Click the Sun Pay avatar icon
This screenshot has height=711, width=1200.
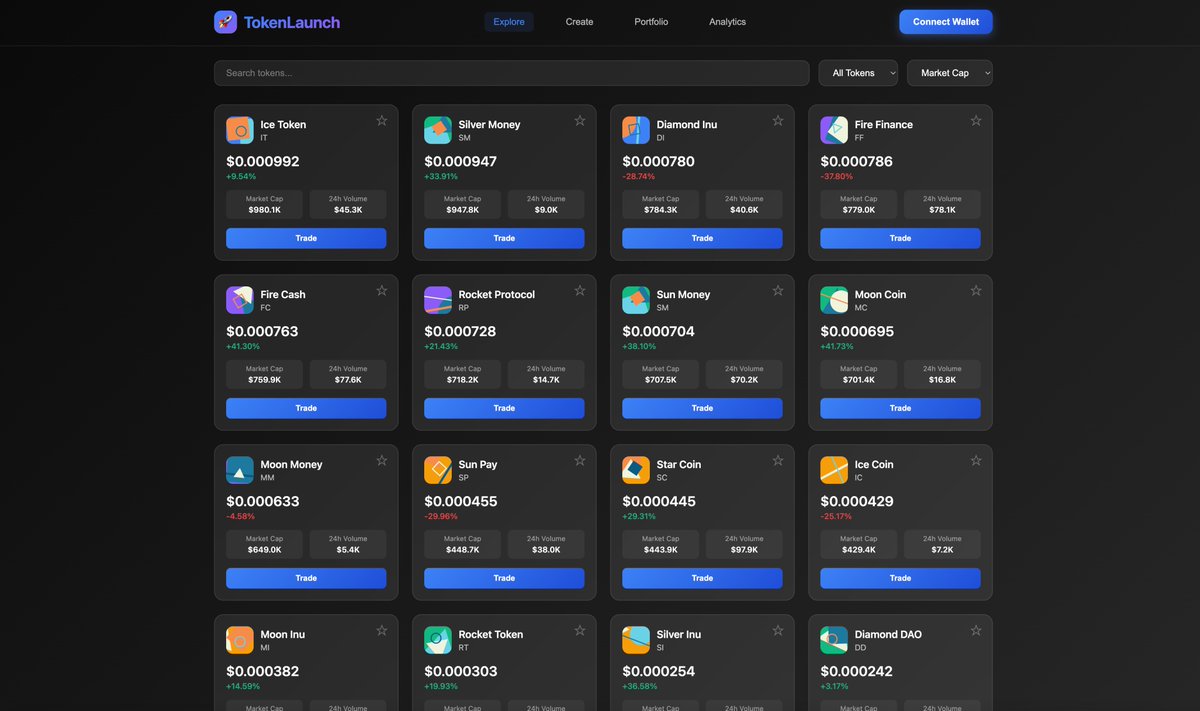click(x=438, y=470)
